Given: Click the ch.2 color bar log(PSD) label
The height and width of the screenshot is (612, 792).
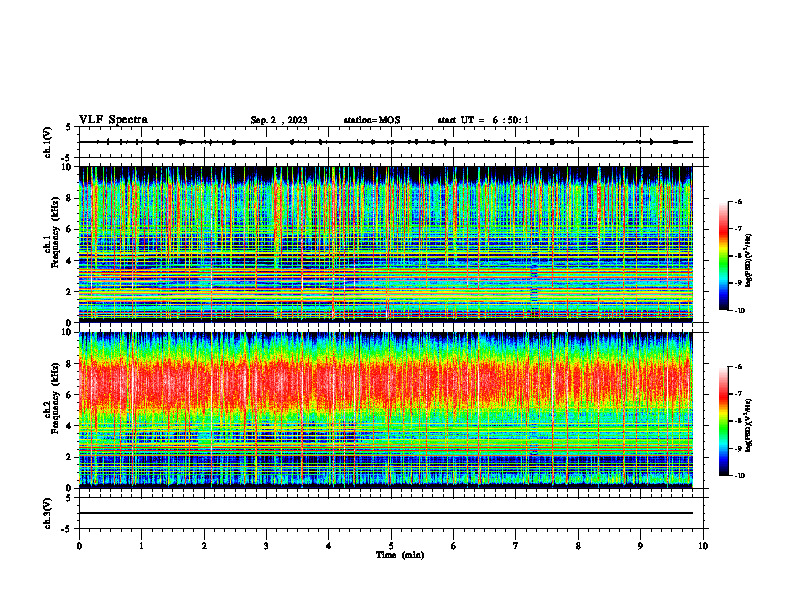Looking at the screenshot, I should (750, 425).
